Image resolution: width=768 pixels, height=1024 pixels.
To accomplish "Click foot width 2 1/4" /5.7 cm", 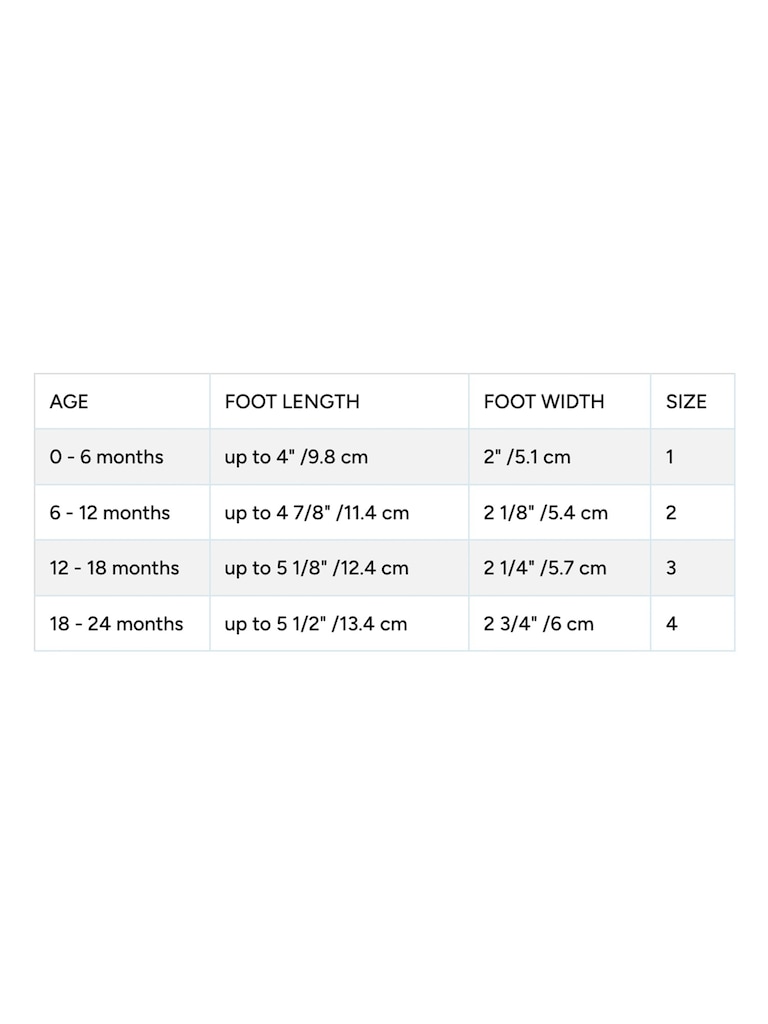I will (545, 568).
